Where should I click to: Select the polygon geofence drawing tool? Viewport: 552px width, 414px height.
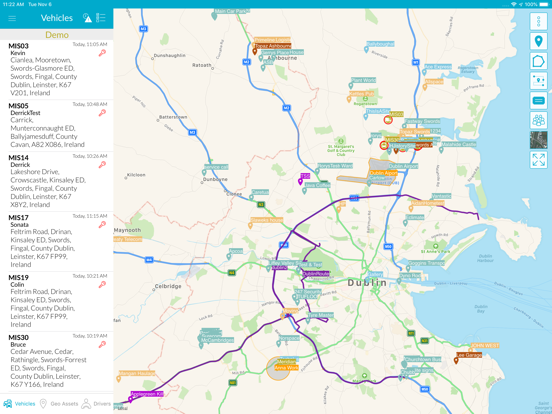click(538, 61)
